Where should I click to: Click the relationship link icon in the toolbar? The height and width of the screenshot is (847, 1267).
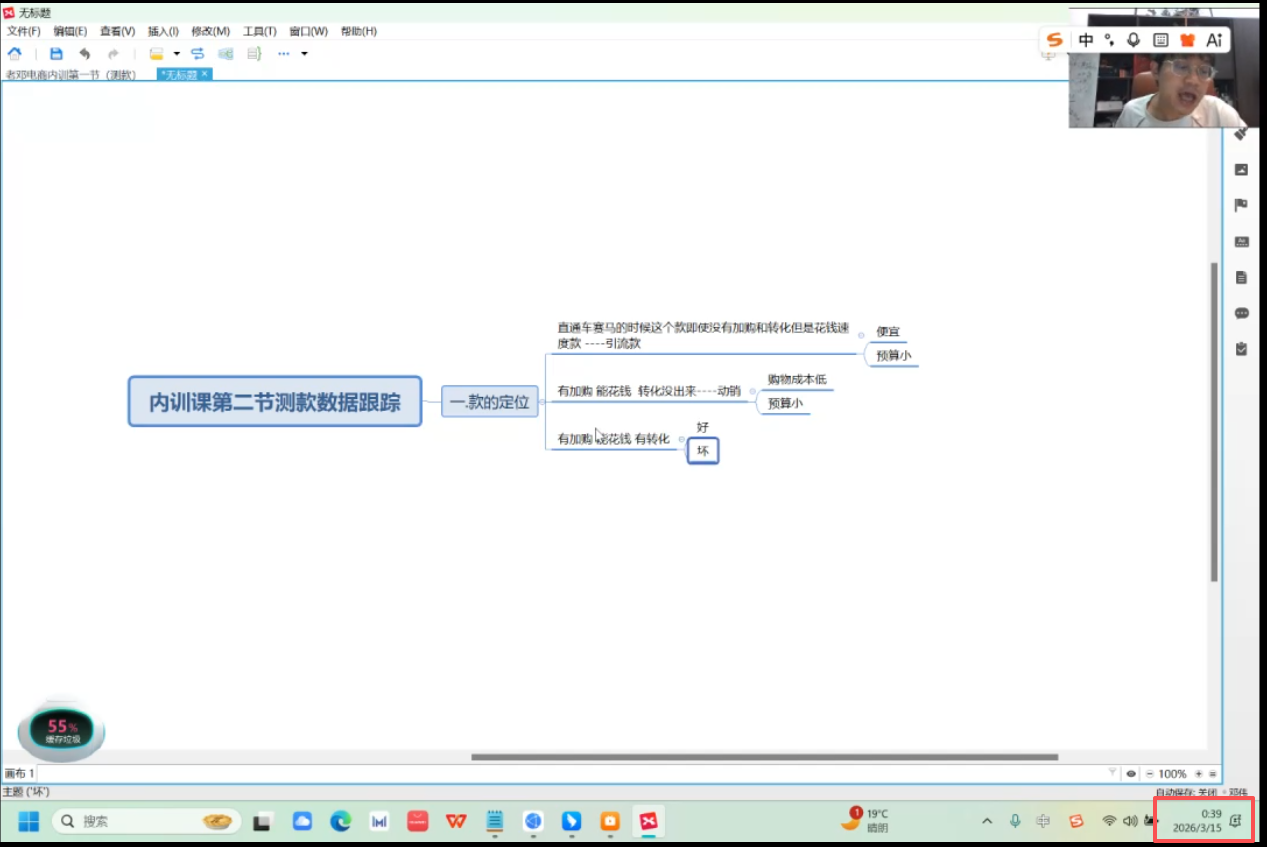(x=197, y=54)
